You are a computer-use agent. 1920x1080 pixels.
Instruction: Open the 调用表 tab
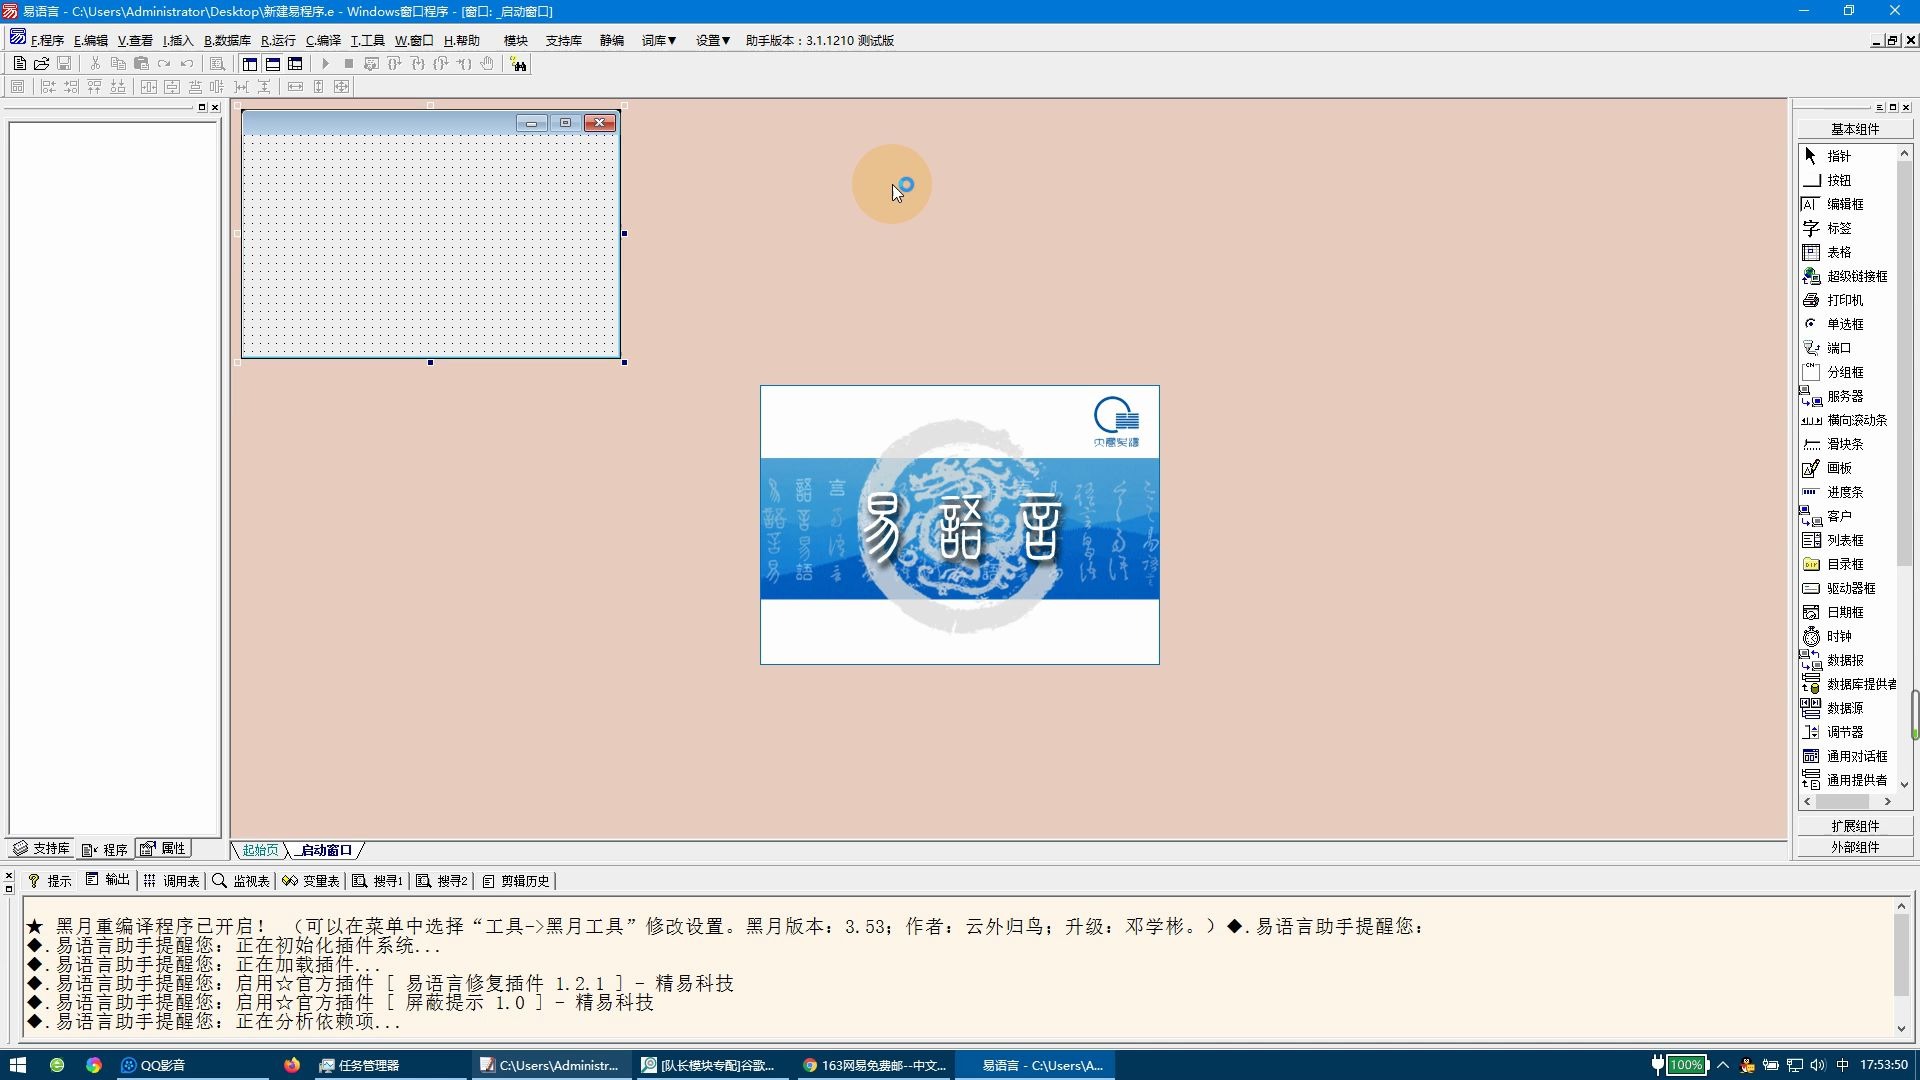(171, 881)
